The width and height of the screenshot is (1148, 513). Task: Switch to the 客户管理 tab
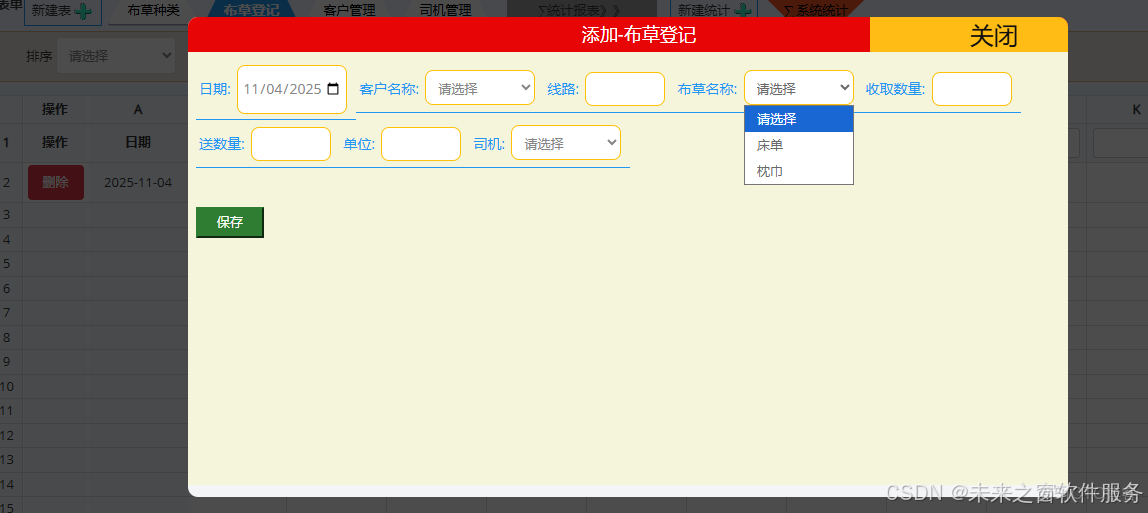tap(349, 11)
